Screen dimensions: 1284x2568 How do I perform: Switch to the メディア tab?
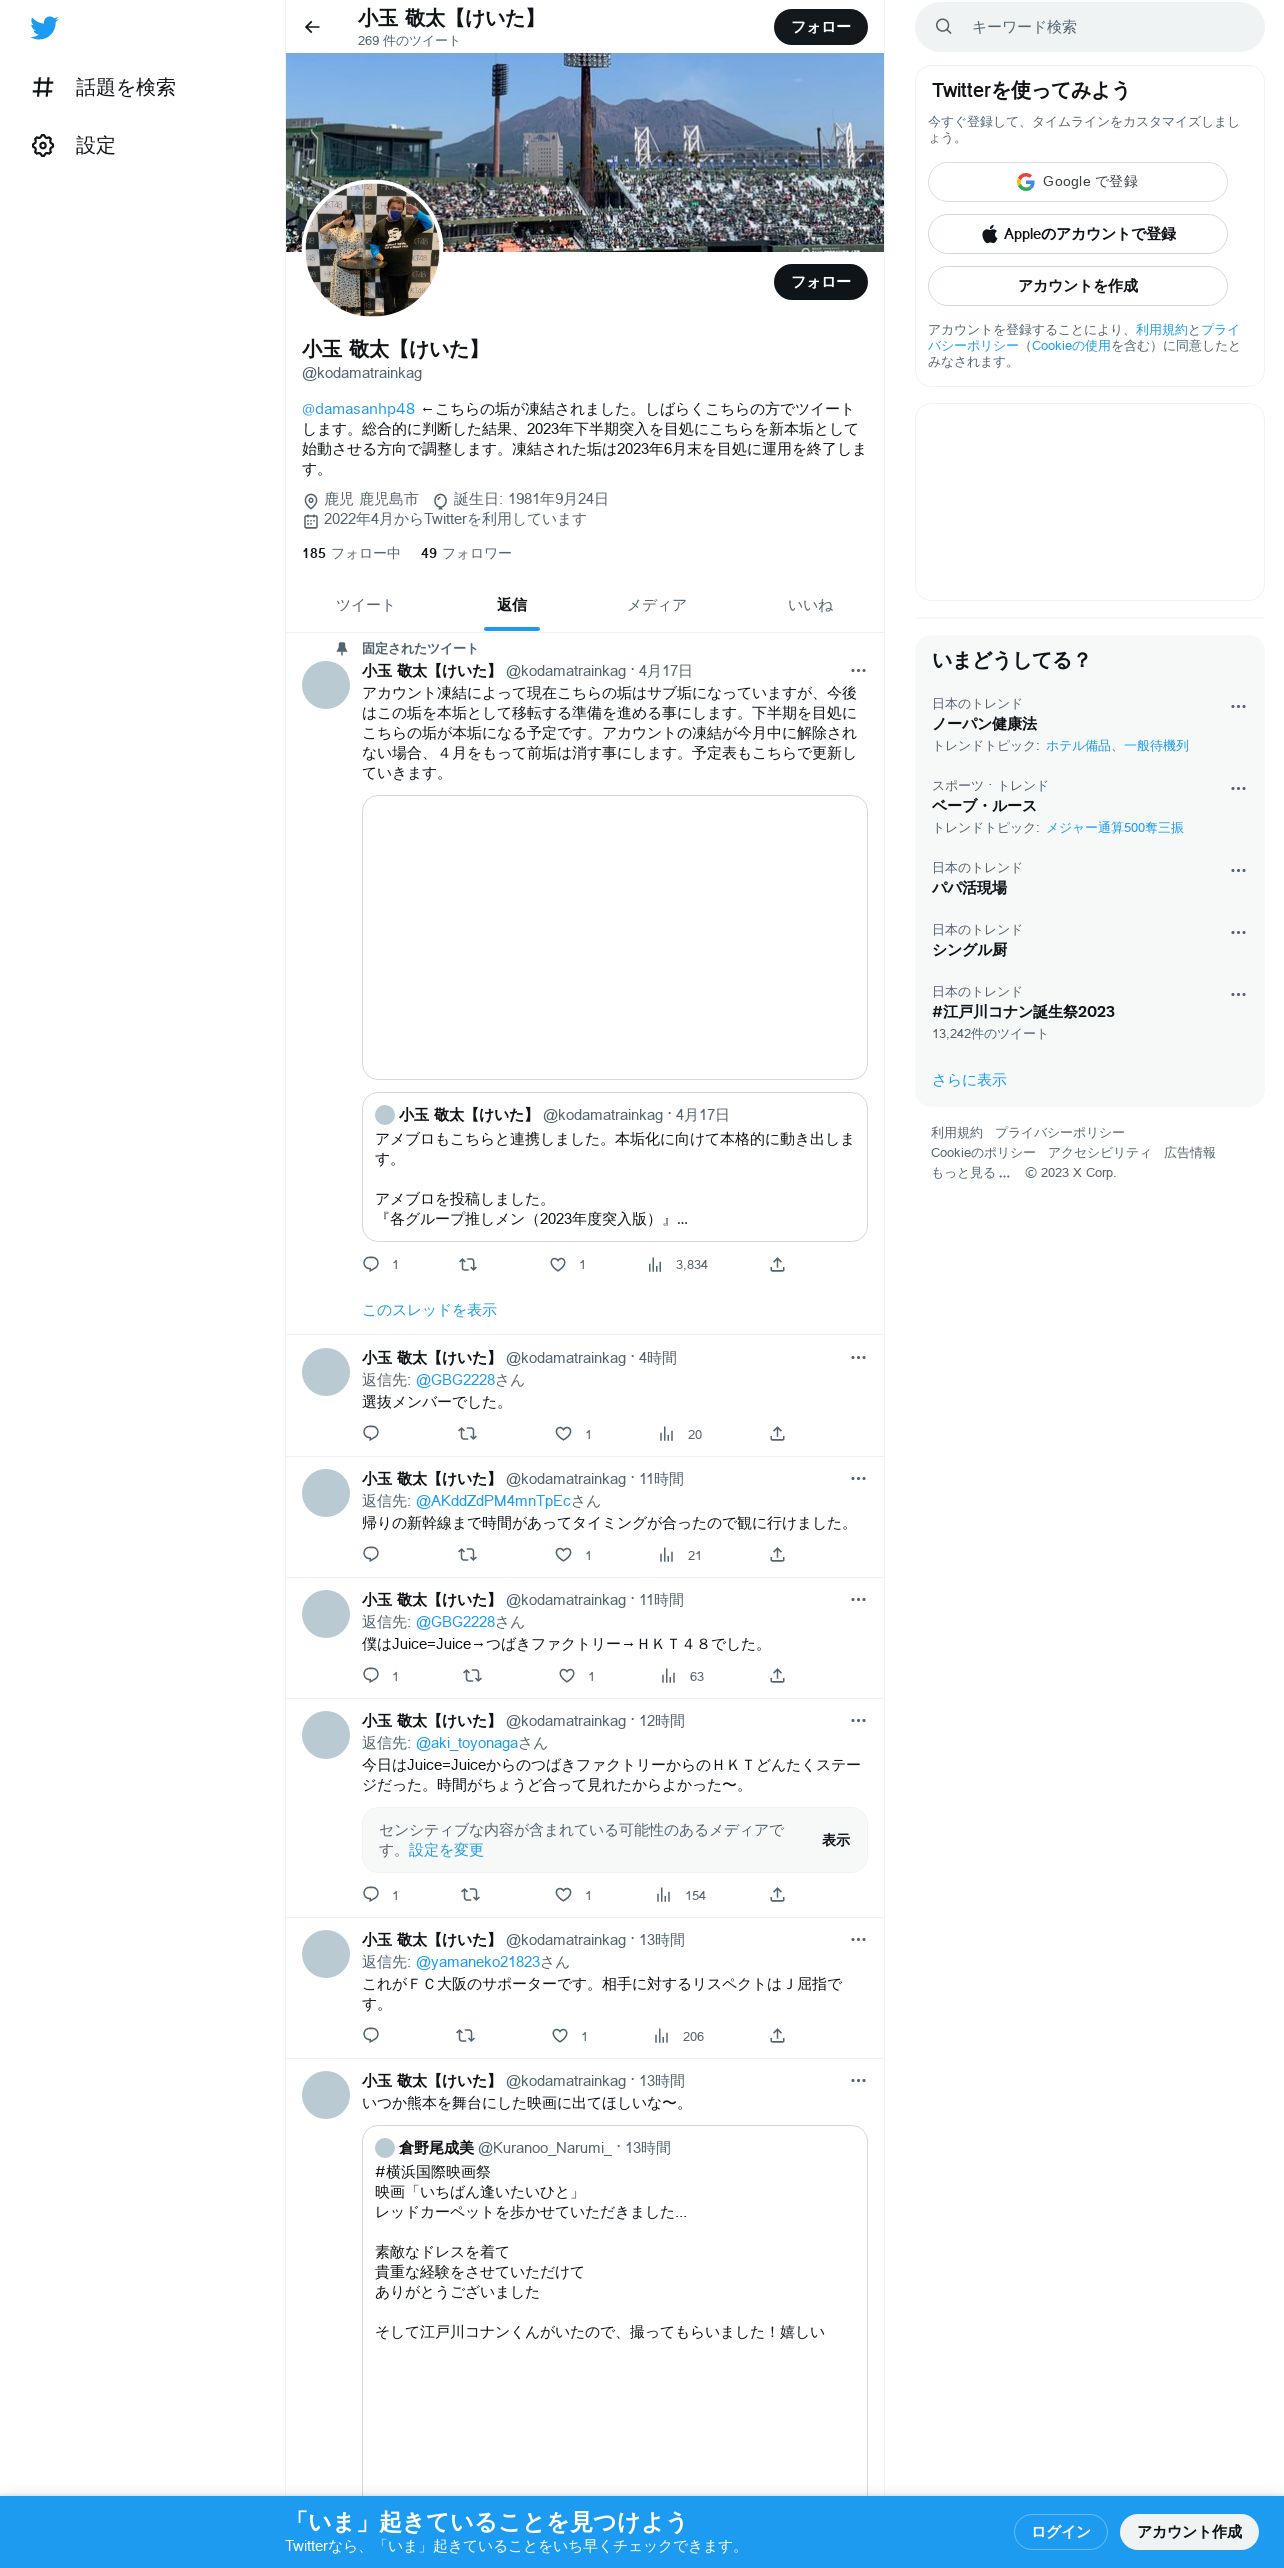657,605
